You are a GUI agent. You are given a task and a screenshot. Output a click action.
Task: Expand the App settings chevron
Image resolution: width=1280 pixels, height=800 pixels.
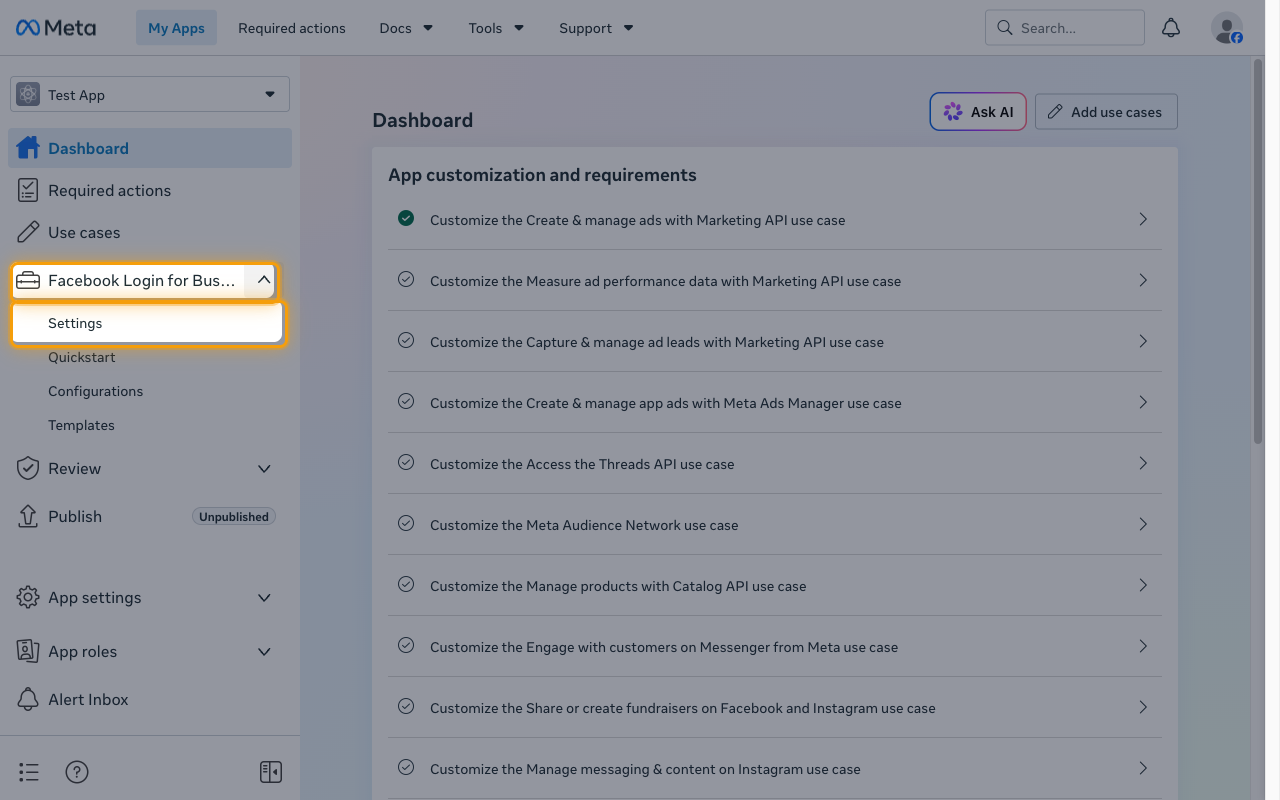click(x=264, y=597)
